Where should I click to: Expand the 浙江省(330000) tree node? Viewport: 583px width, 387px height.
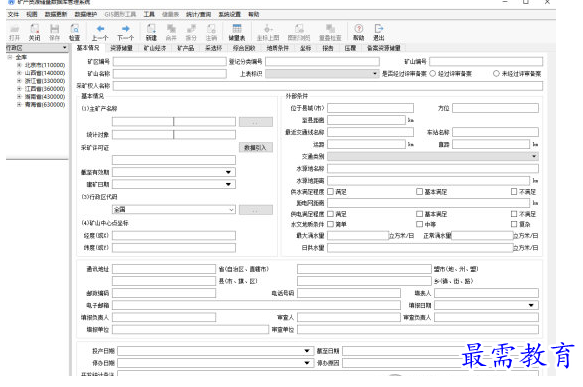pyautogui.click(x=19, y=81)
